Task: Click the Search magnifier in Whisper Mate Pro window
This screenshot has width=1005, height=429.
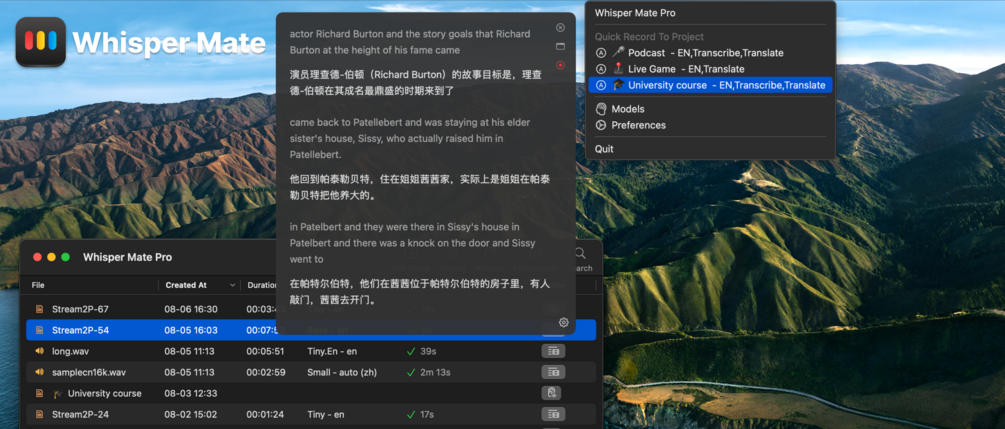Action: pyautogui.click(x=580, y=253)
